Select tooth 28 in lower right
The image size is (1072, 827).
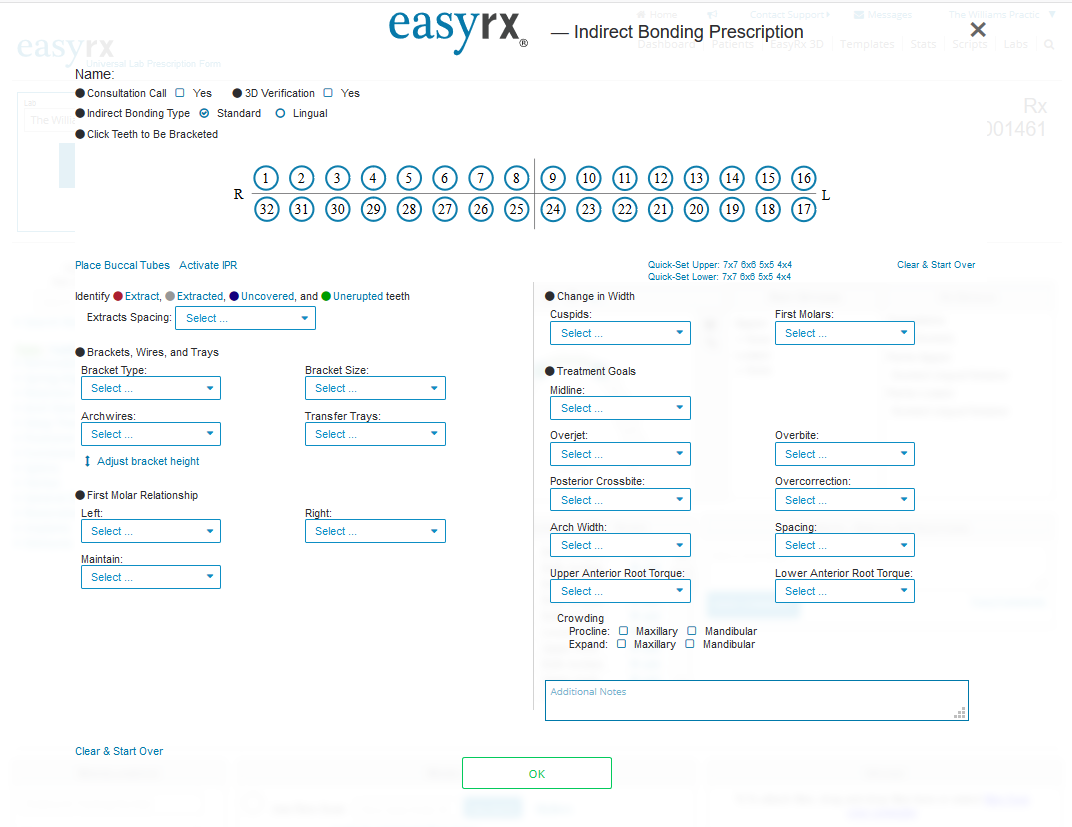click(409, 209)
